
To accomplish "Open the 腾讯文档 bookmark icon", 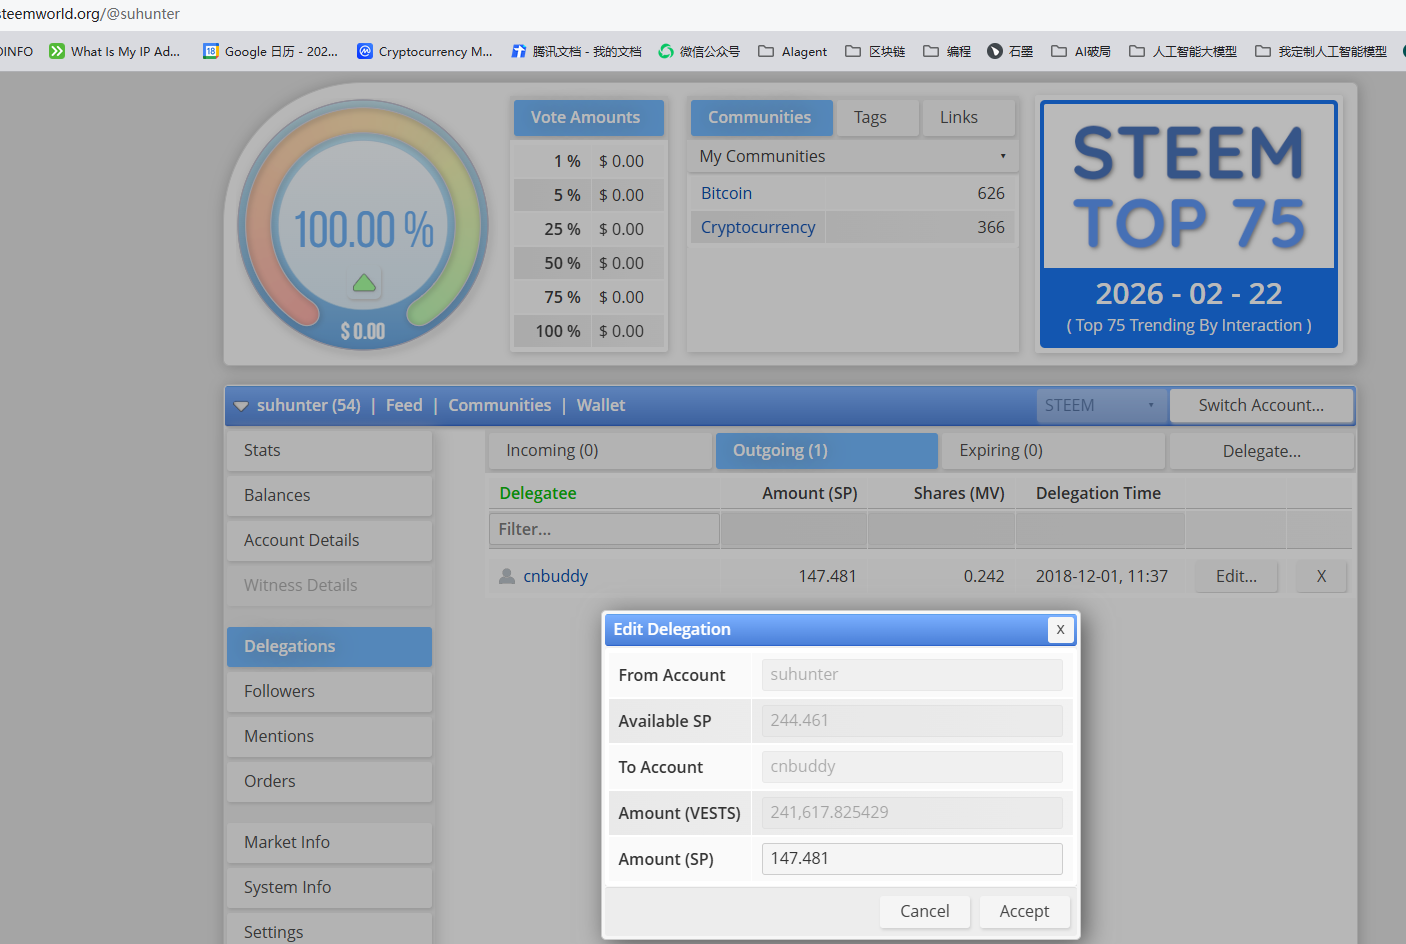I will (519, 51).
